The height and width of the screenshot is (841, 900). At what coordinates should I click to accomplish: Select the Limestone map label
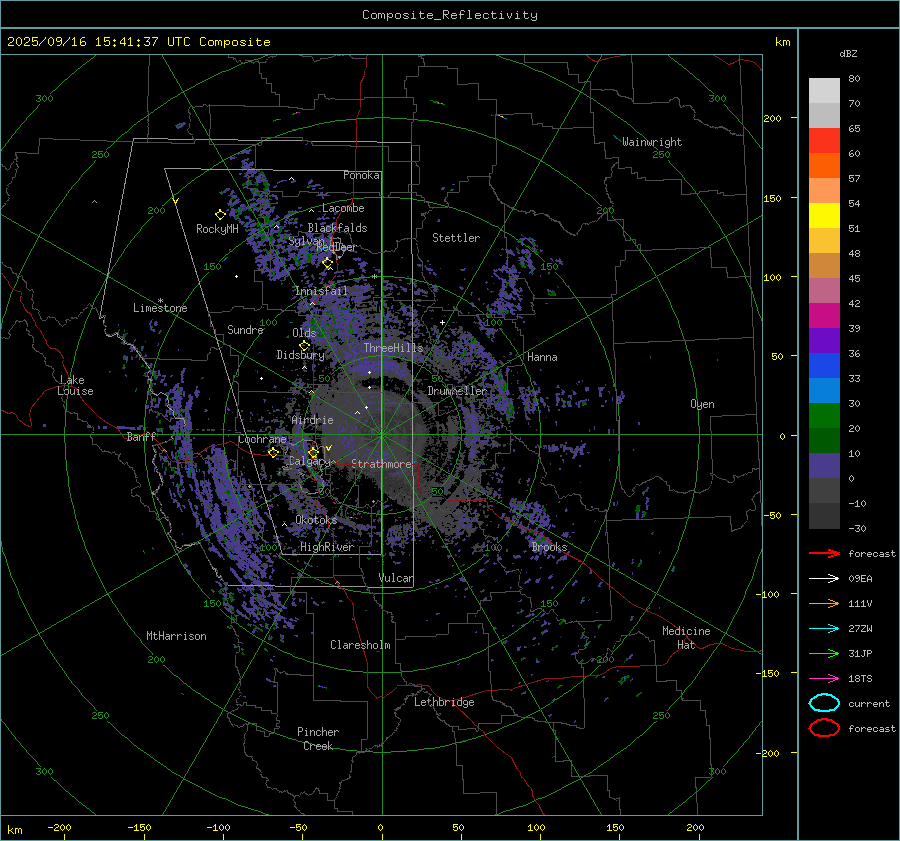point(160,308)
